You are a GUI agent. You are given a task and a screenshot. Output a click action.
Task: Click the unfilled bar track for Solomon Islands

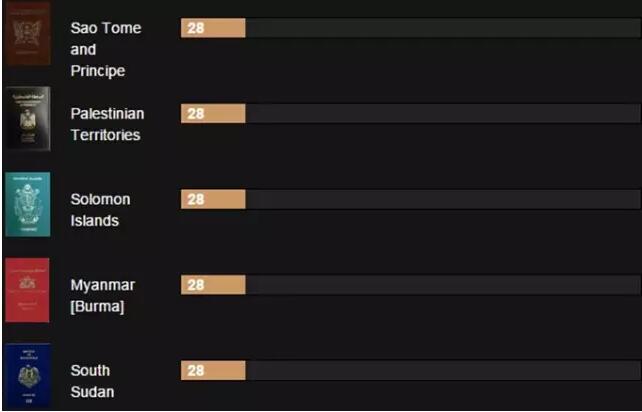(440, 200)
